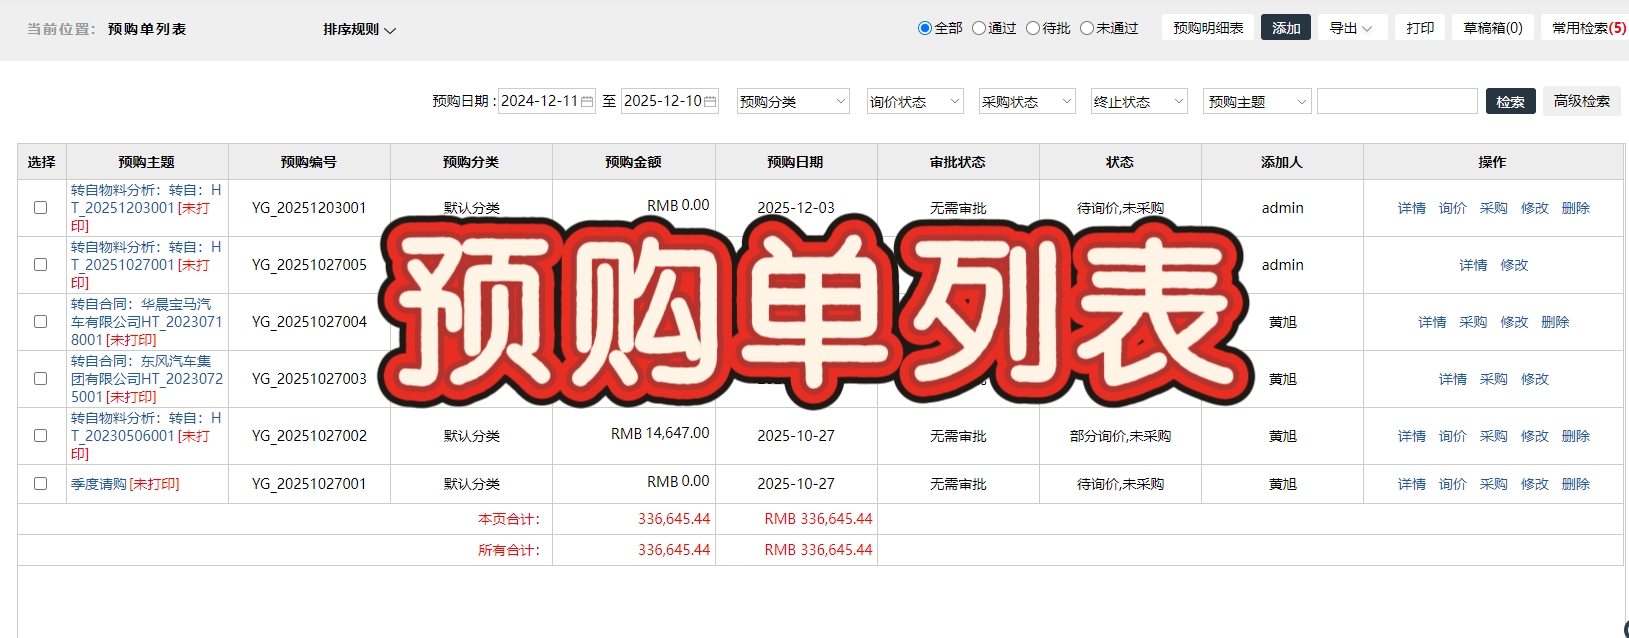Click the 检索 search button
Image resolution: width=1629 pixels, height=638 pixels.
(x=1510, y=101)
